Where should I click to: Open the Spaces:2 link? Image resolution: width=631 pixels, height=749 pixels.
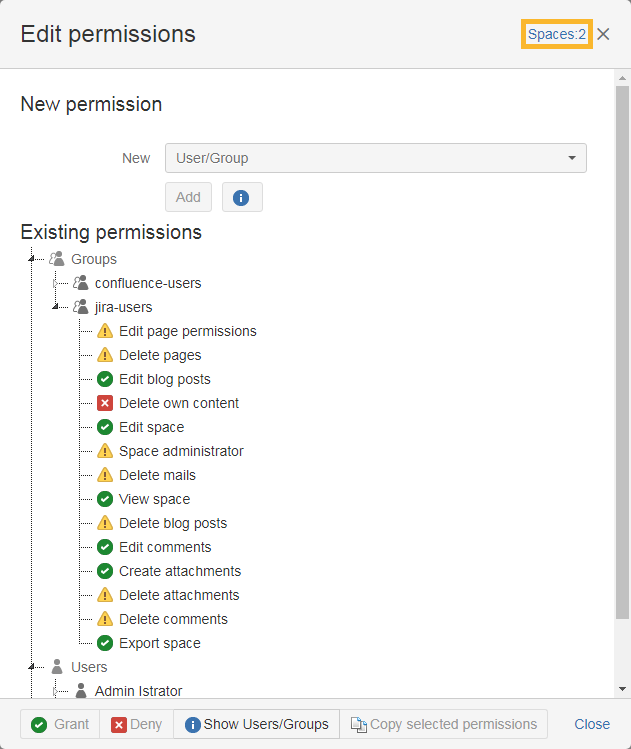tap(557, 34)
